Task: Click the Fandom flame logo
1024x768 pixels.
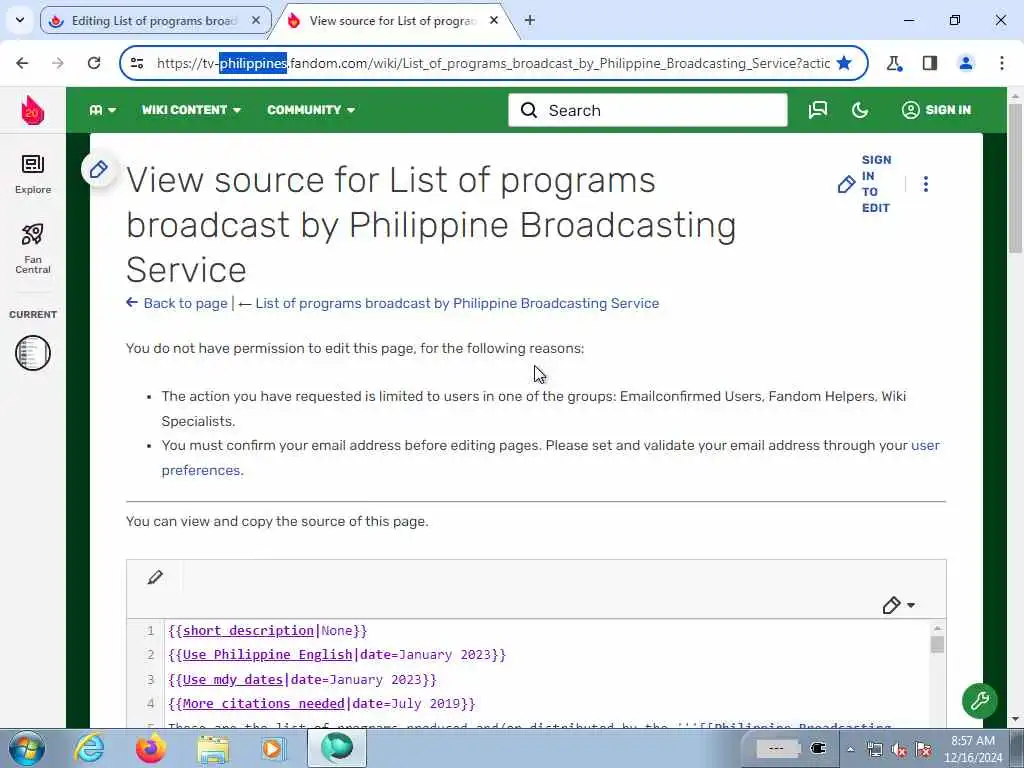Action: tap(33, 110)
